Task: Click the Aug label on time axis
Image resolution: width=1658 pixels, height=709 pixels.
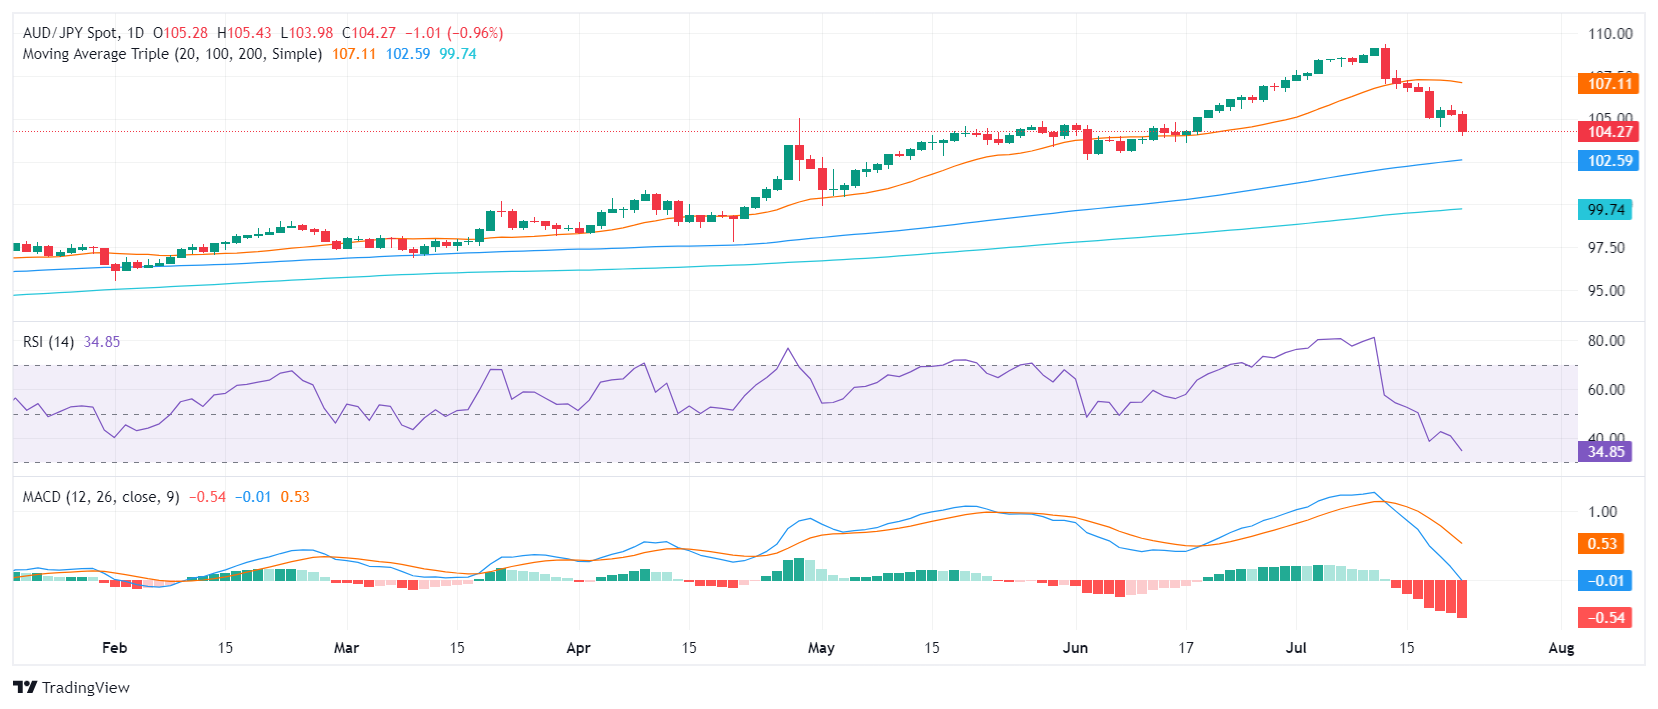Action: tap(1561, 648)
